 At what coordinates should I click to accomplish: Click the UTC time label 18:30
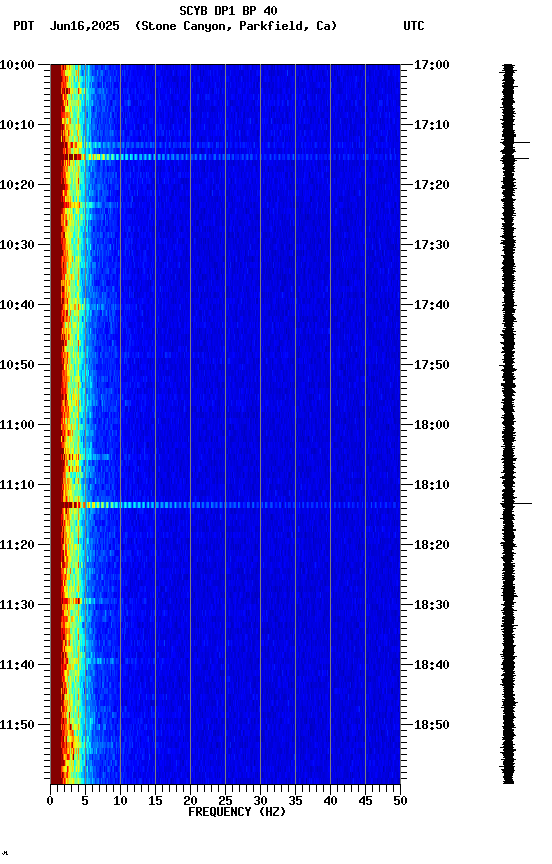click(432, 606)
